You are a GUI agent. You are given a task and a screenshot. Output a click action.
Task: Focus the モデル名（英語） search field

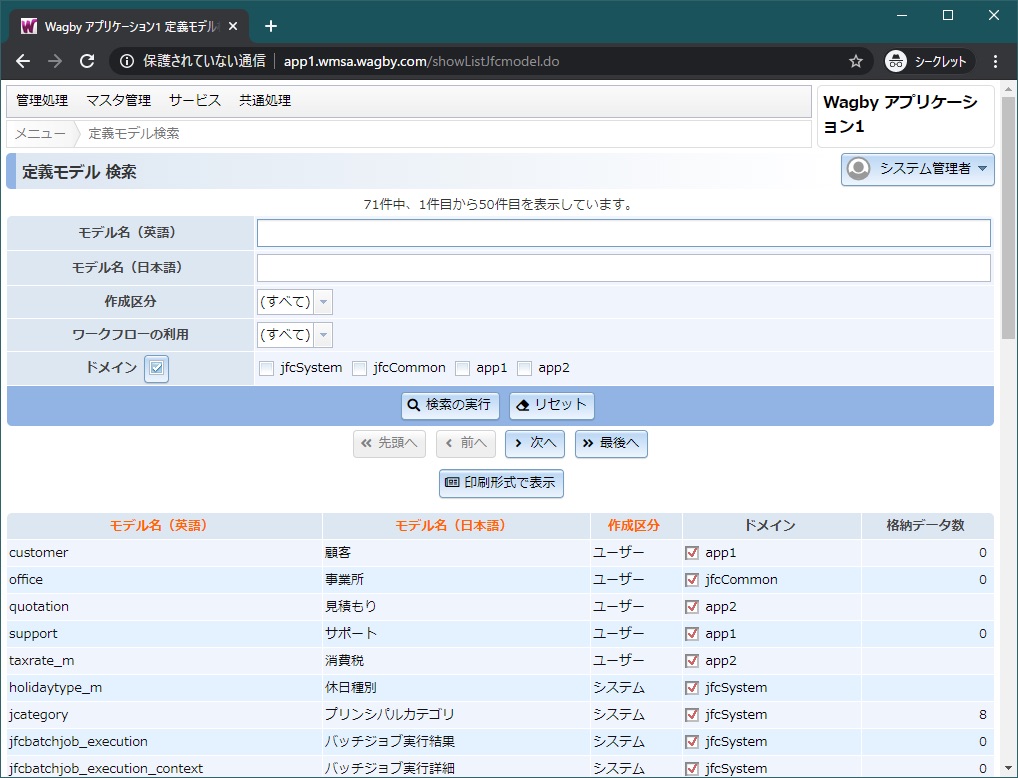pos(623,233)
